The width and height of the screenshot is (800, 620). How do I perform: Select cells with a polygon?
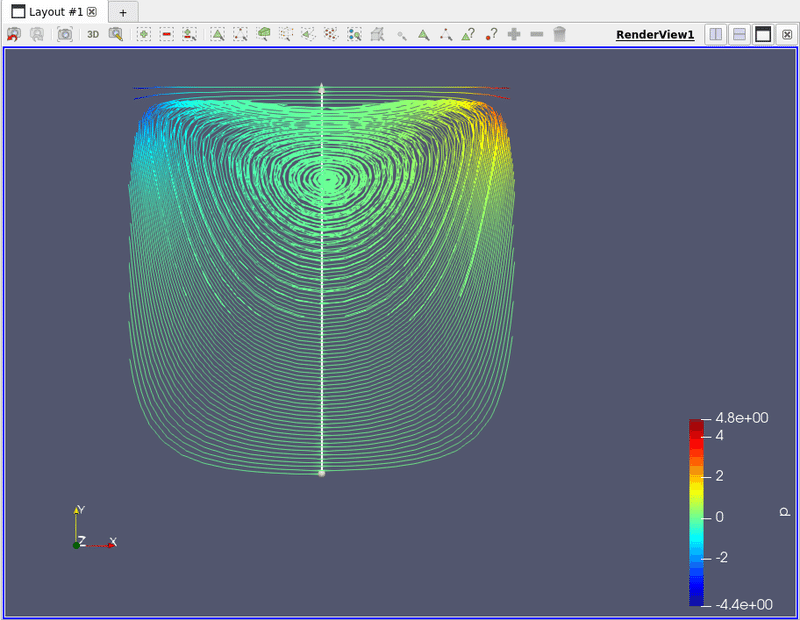306,33
